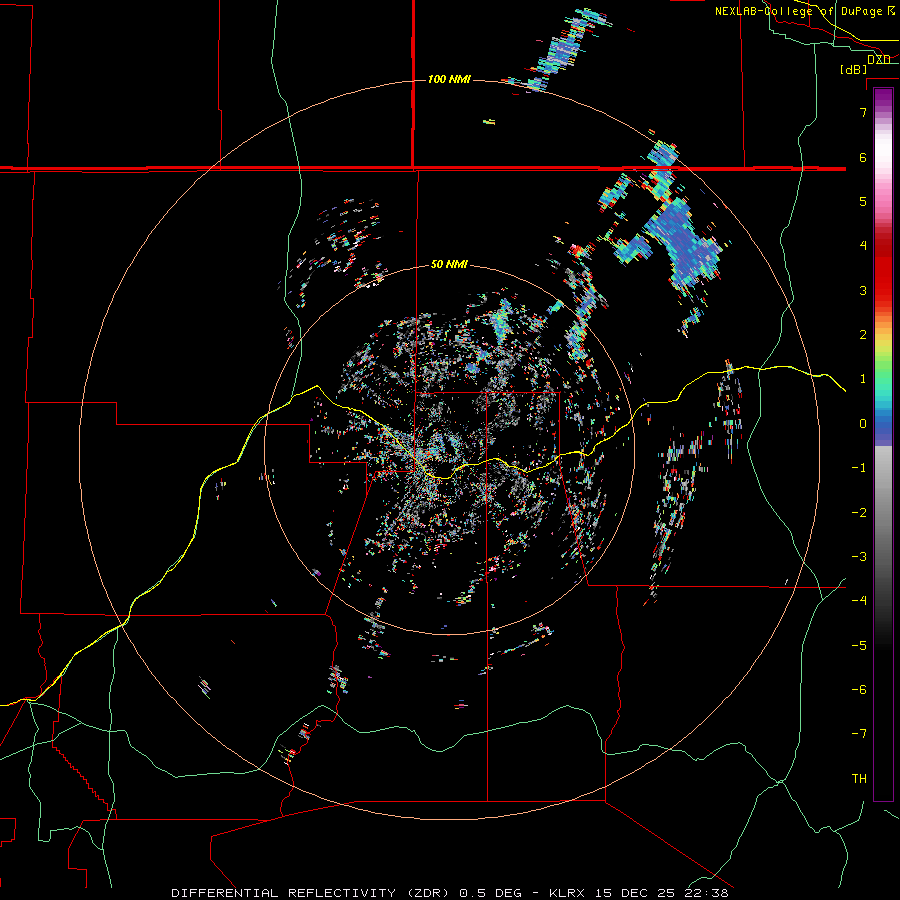Click the positive 3 scale label
This screenshot has height=900, width=900.
click(x=863, y=290)
